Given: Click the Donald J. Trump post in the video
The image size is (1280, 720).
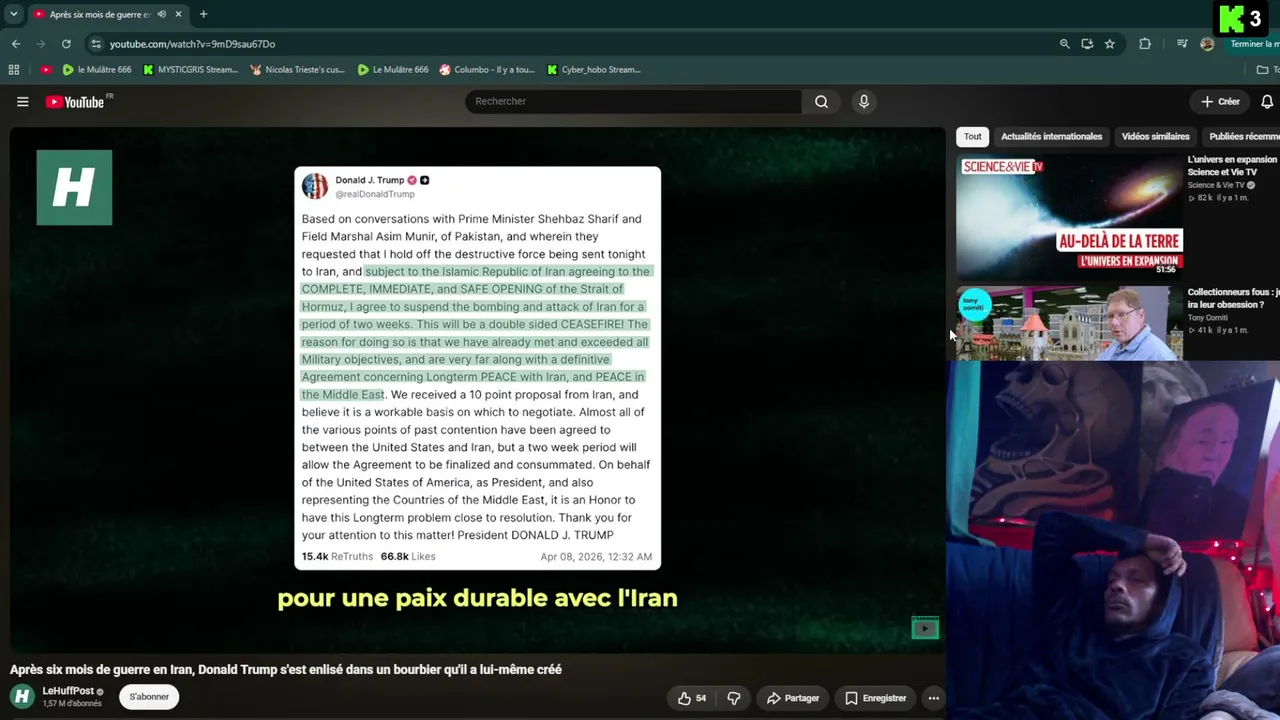Looking at the screenshot, I should (477, 368).
